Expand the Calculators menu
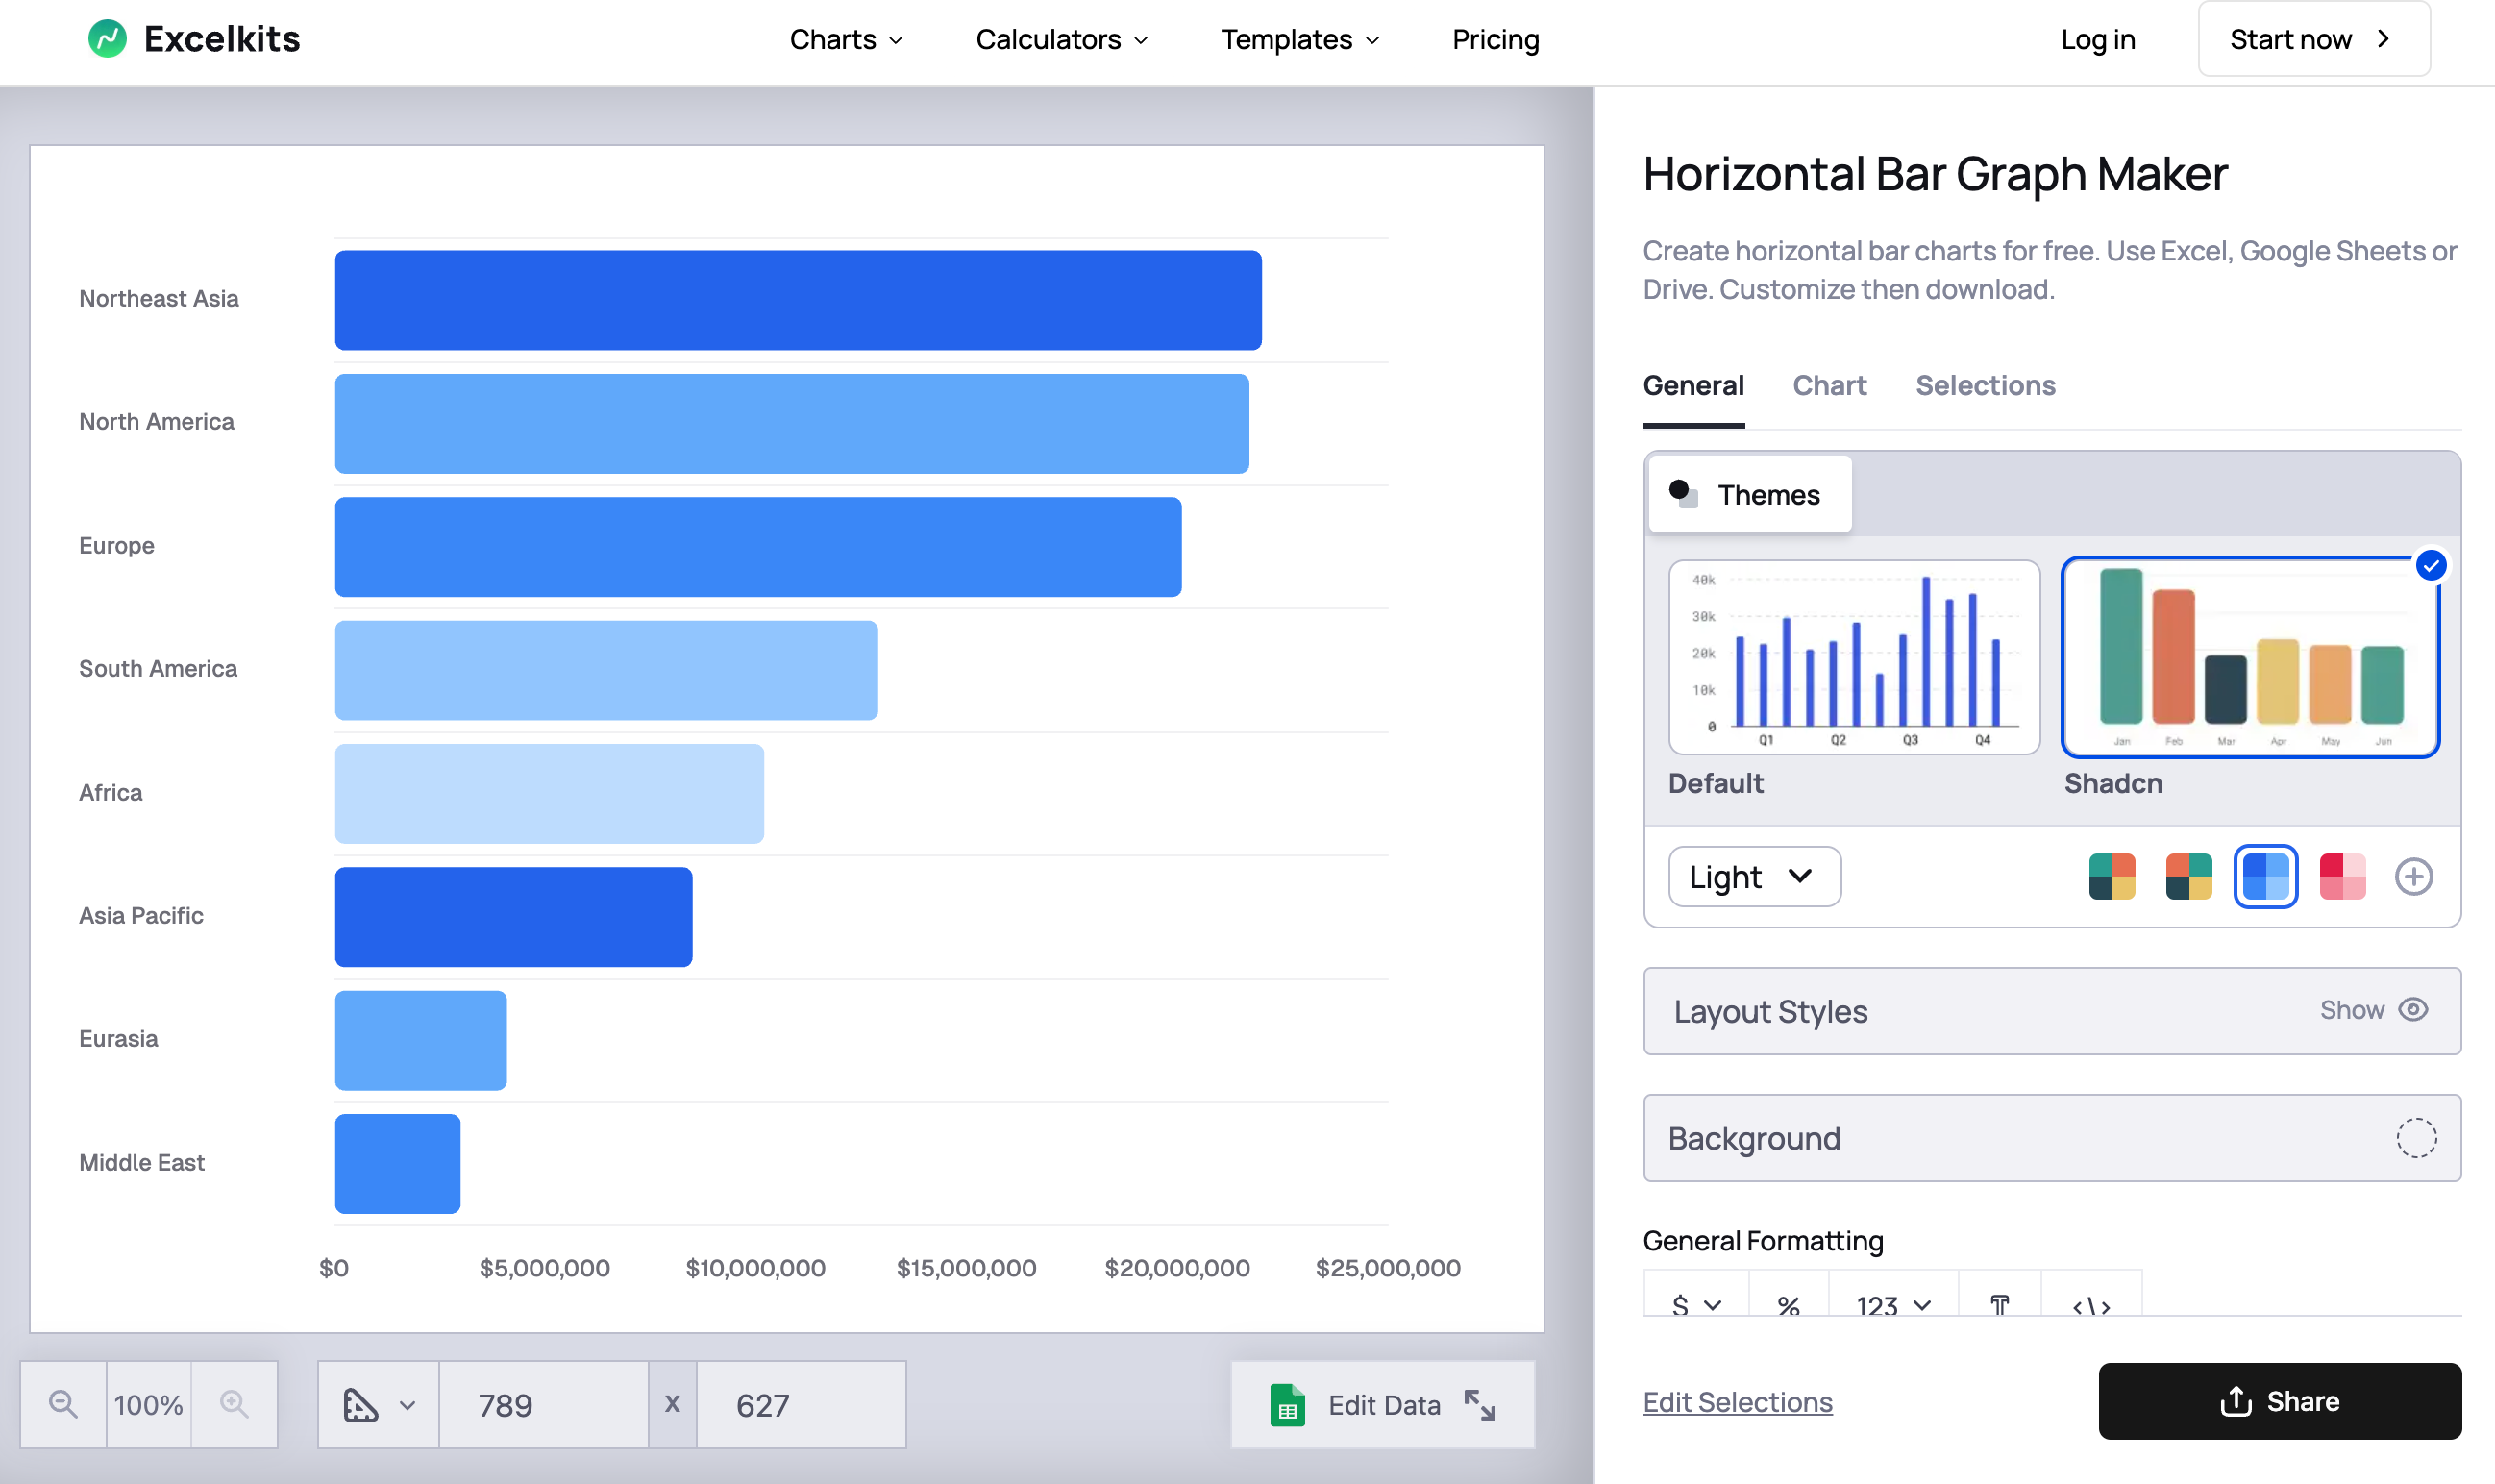The image size is (2495, 1484). [1061, 39]
